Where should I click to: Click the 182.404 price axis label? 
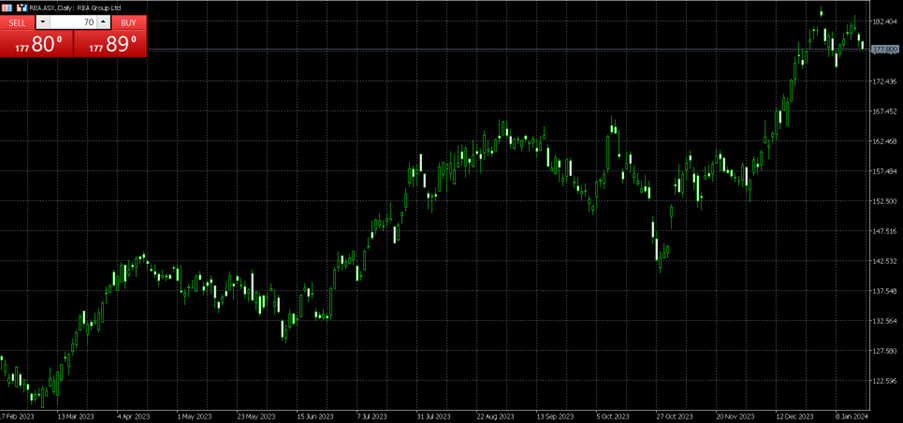885,21
